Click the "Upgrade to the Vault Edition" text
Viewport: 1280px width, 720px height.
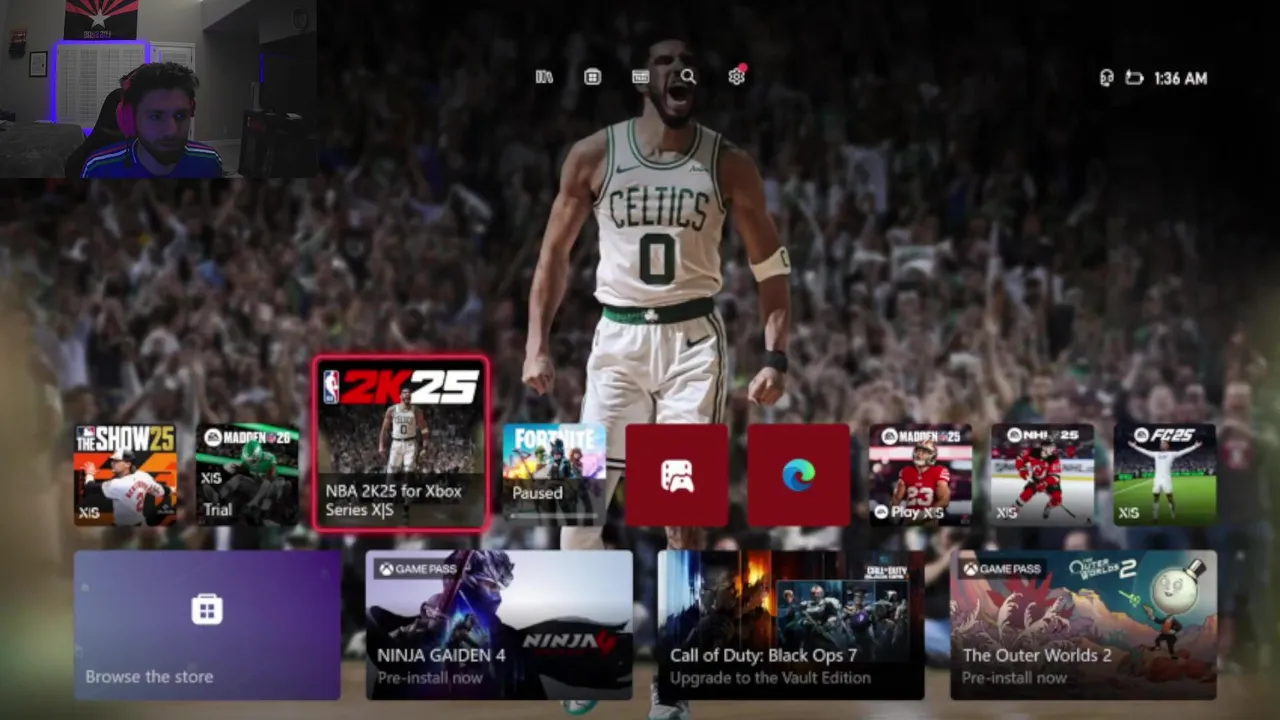pyautogui.click(x=770, y=678)
